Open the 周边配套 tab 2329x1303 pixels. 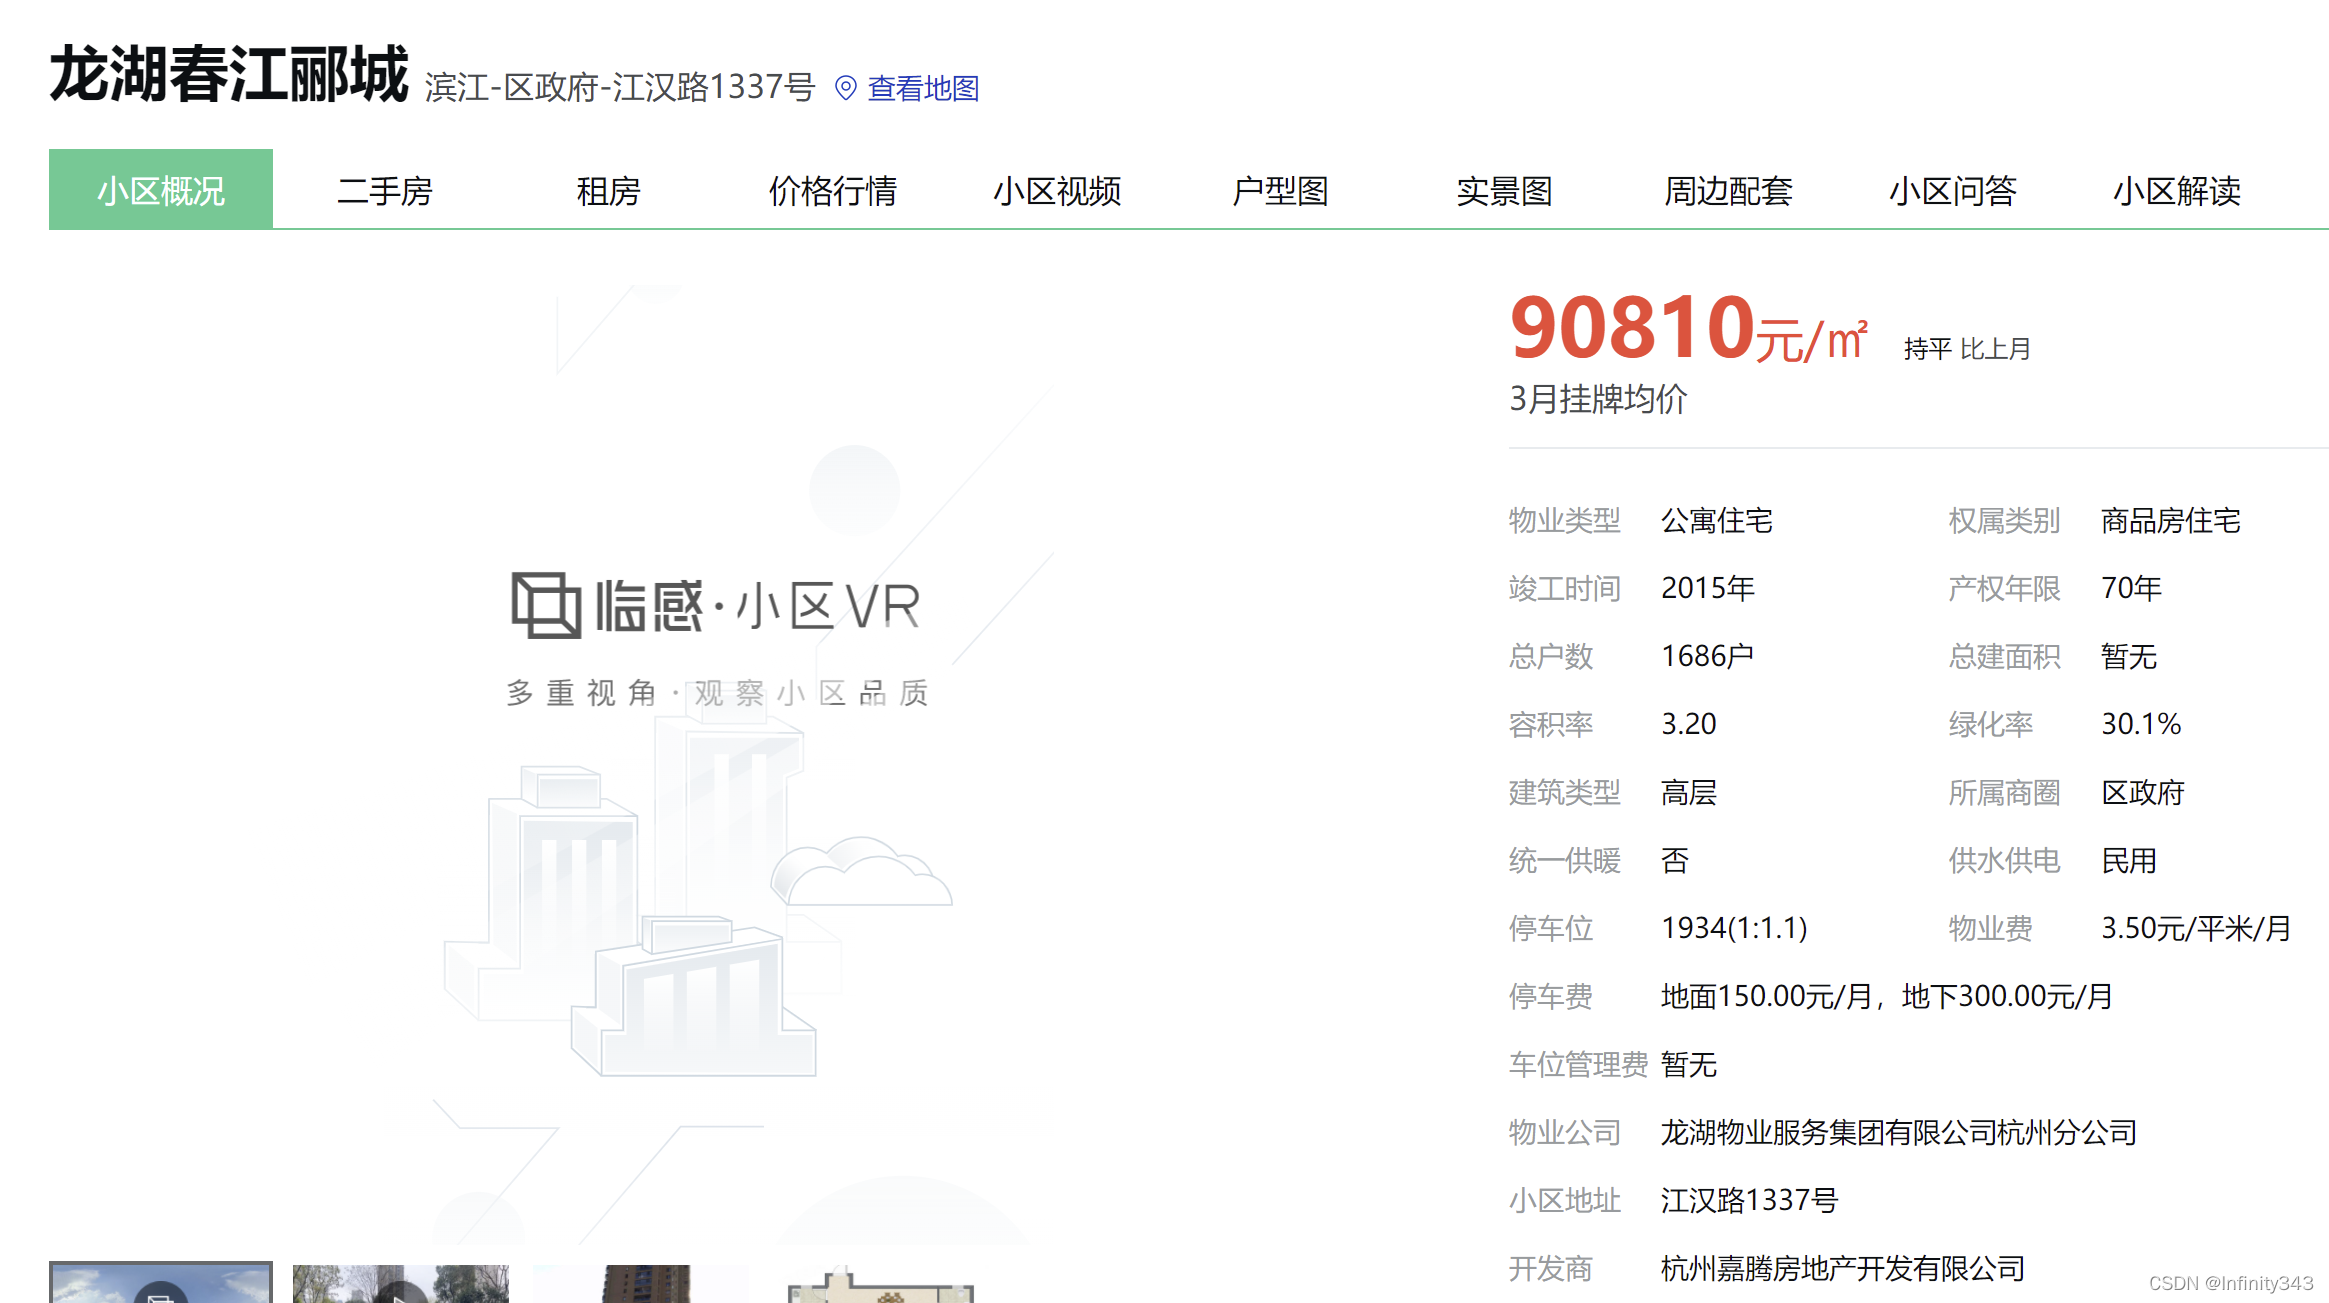point(1728,190)
